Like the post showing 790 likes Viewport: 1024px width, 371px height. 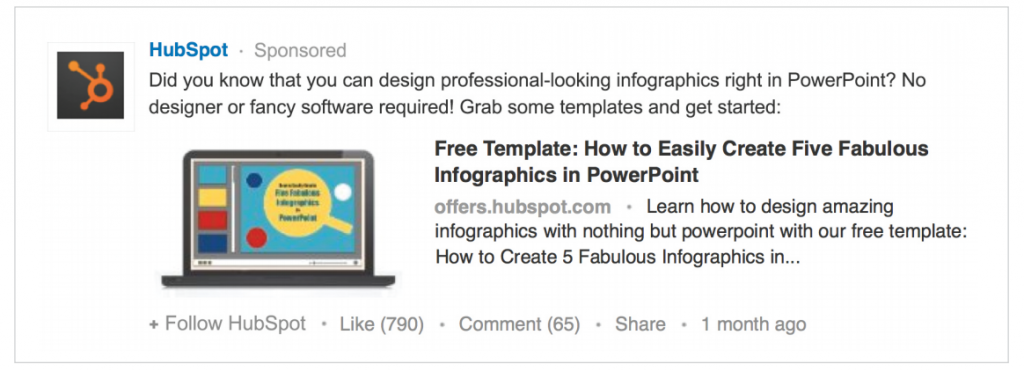point(381,324)
